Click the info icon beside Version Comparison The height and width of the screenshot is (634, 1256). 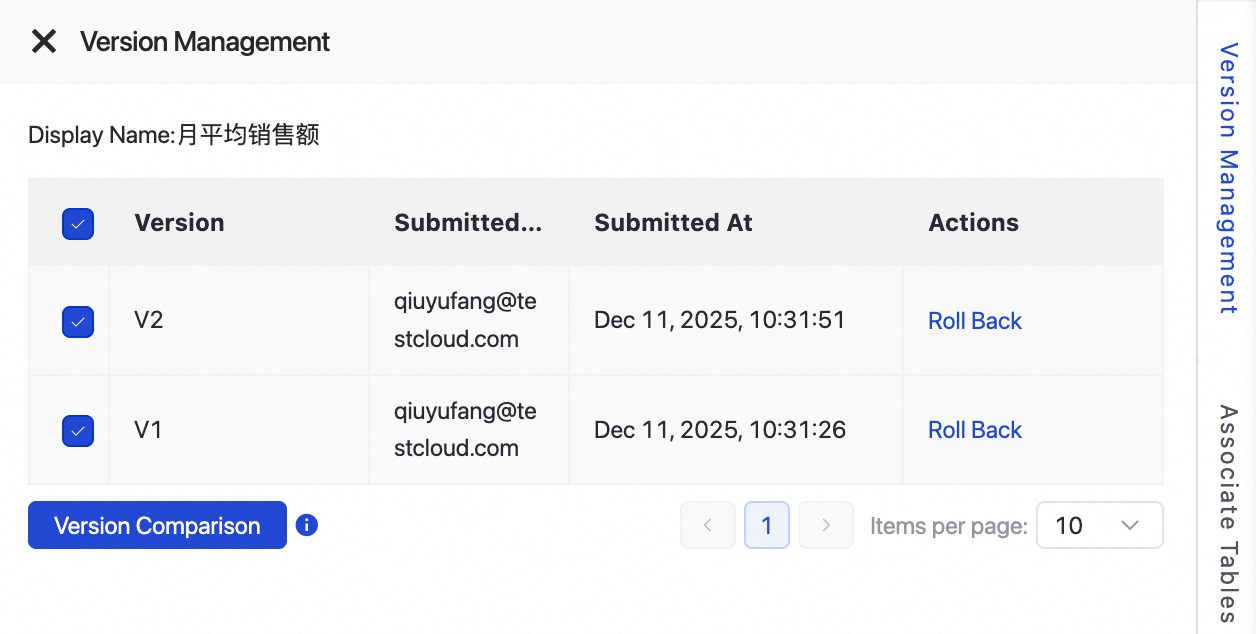click(x=307, y=525)
